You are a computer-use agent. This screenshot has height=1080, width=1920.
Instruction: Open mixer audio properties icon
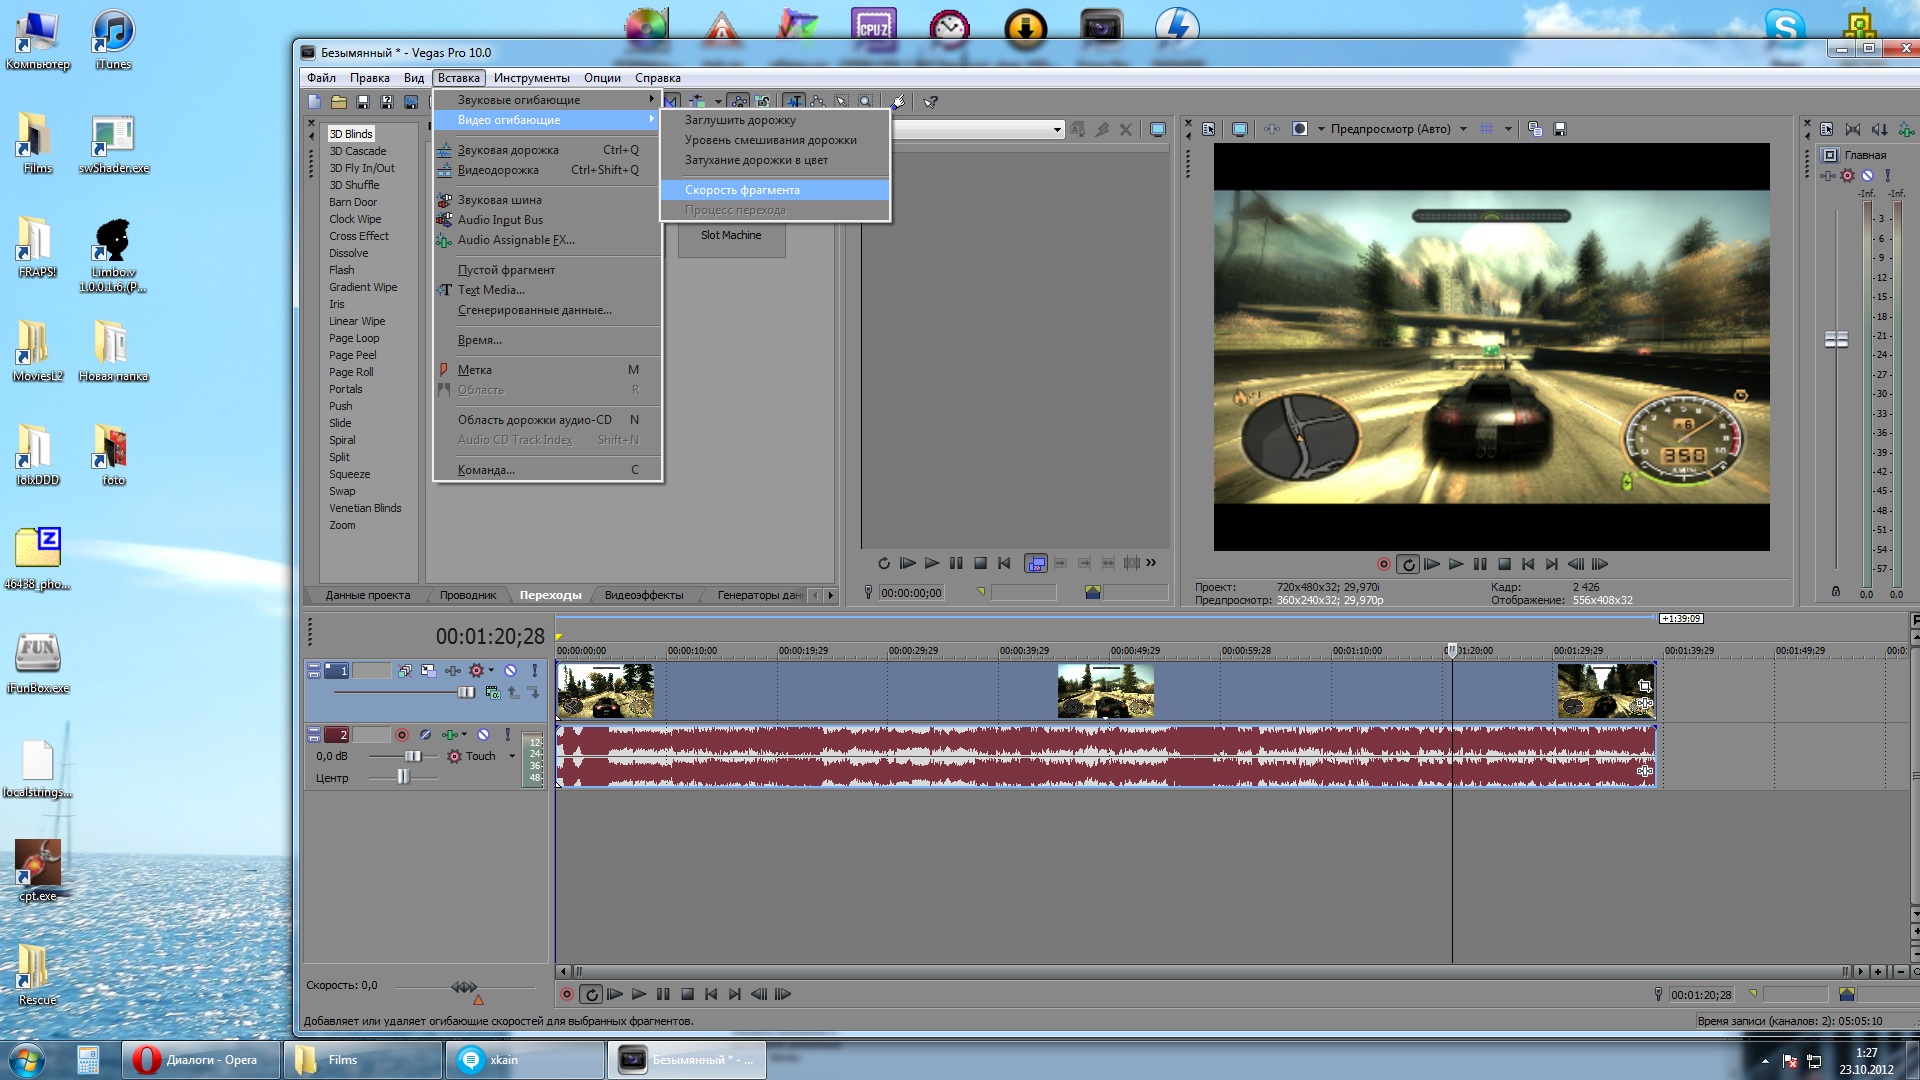1827,130
